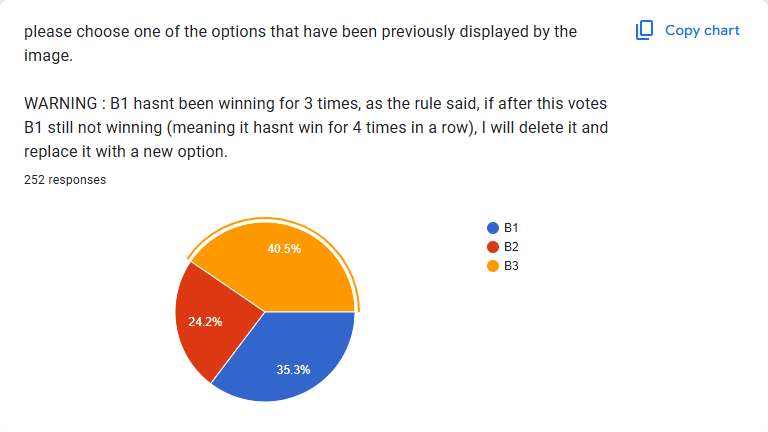Click the red B2 legend dot
Screen dimensions: 768x432
(x=492, y=247)
